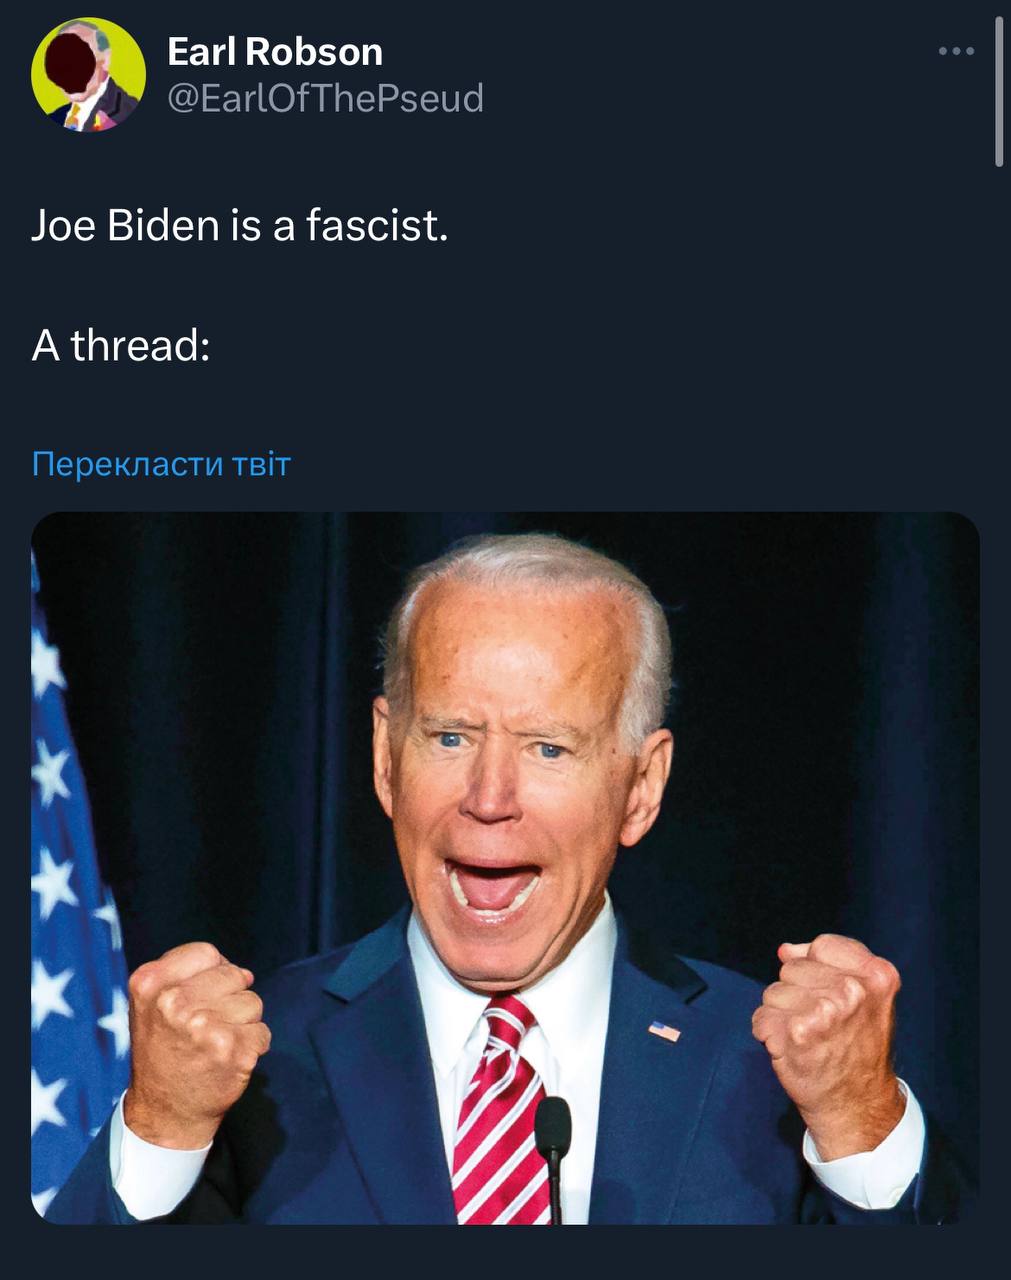Viewport: 1011px width, 1280px height.
Task: Click the word 'thread' in the tweet
Action: coord(136,346)
